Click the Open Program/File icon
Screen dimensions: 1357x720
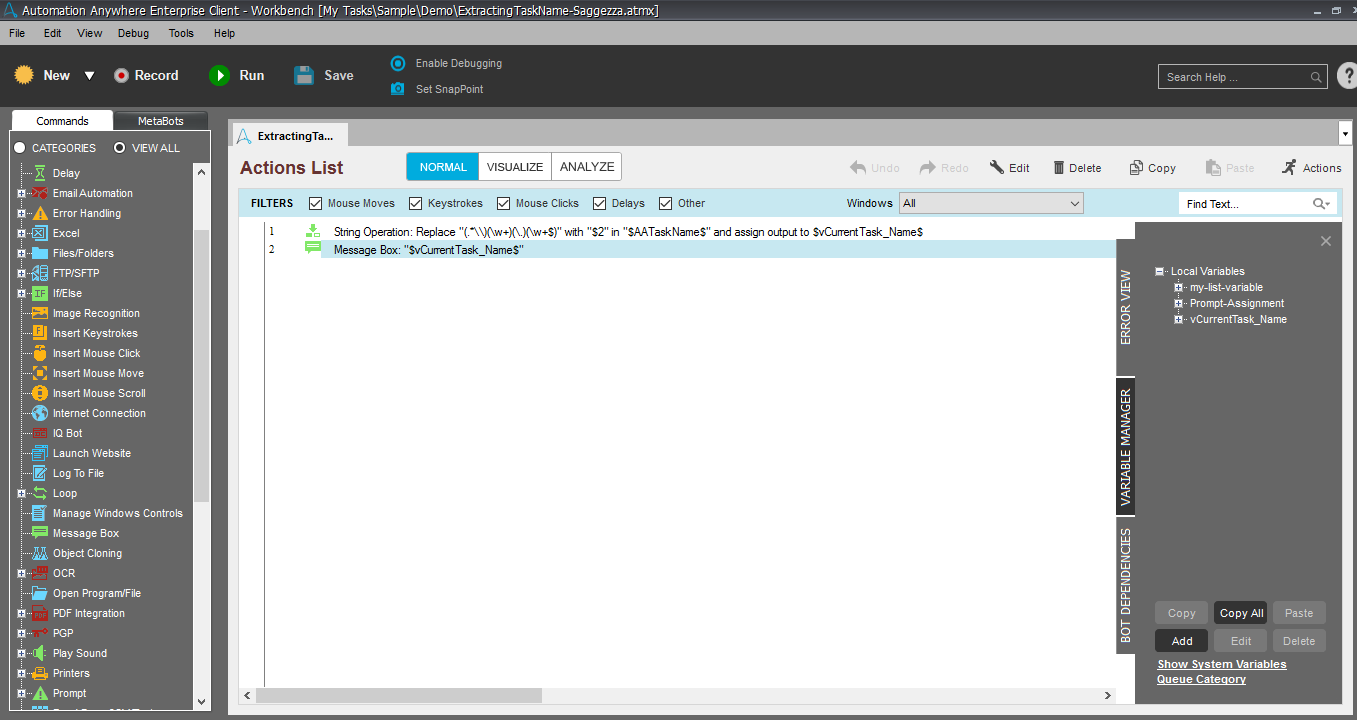(x=40, y=593)
